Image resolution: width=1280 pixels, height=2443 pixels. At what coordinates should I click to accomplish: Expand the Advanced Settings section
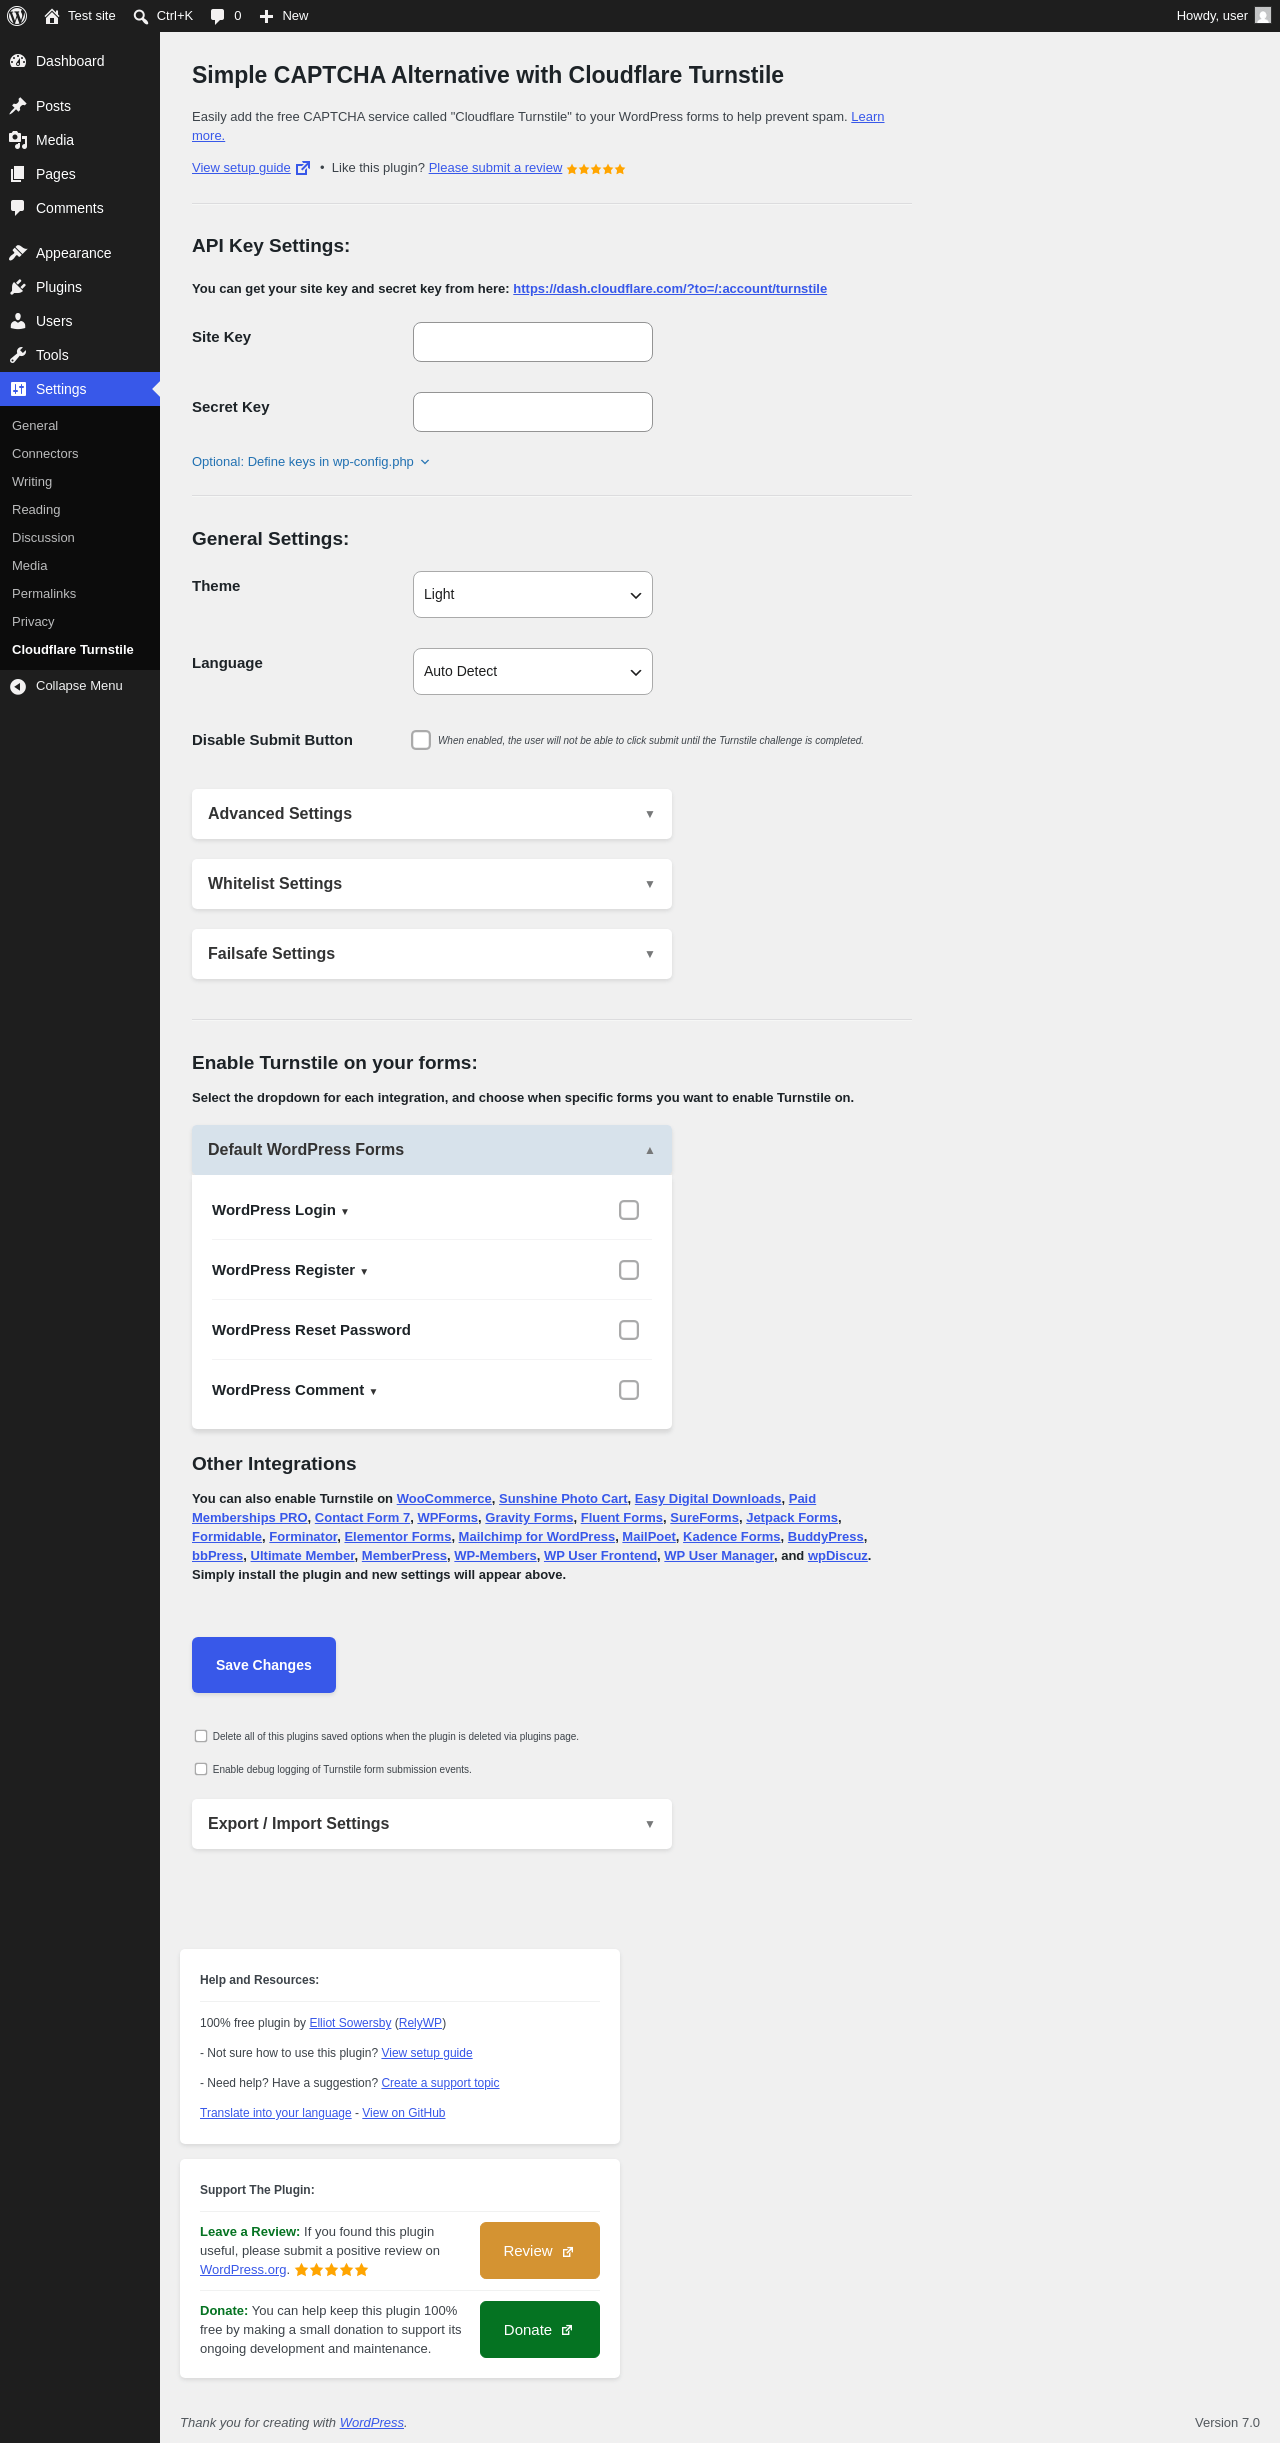pos(432,814)
